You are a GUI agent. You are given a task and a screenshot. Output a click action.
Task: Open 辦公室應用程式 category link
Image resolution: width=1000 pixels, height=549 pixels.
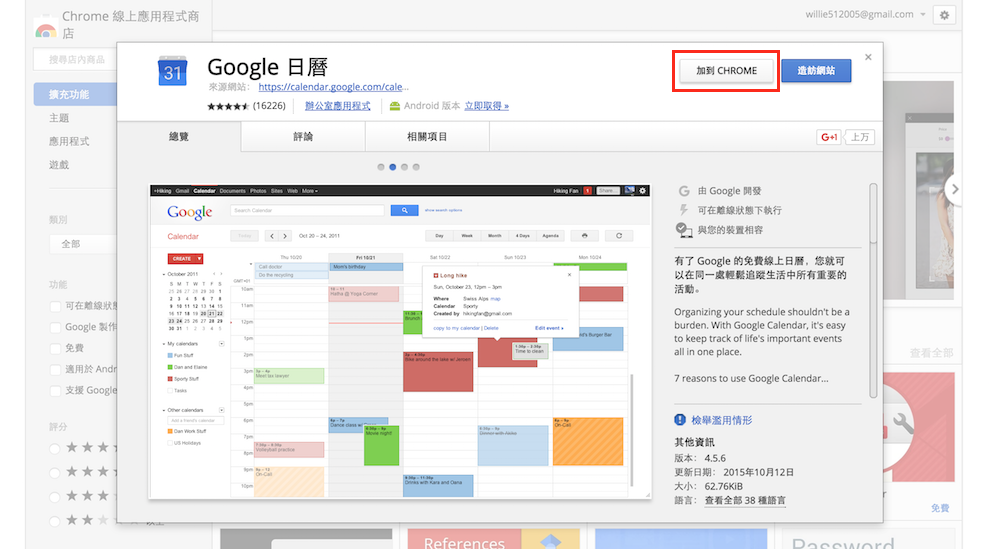click(337, 106)
